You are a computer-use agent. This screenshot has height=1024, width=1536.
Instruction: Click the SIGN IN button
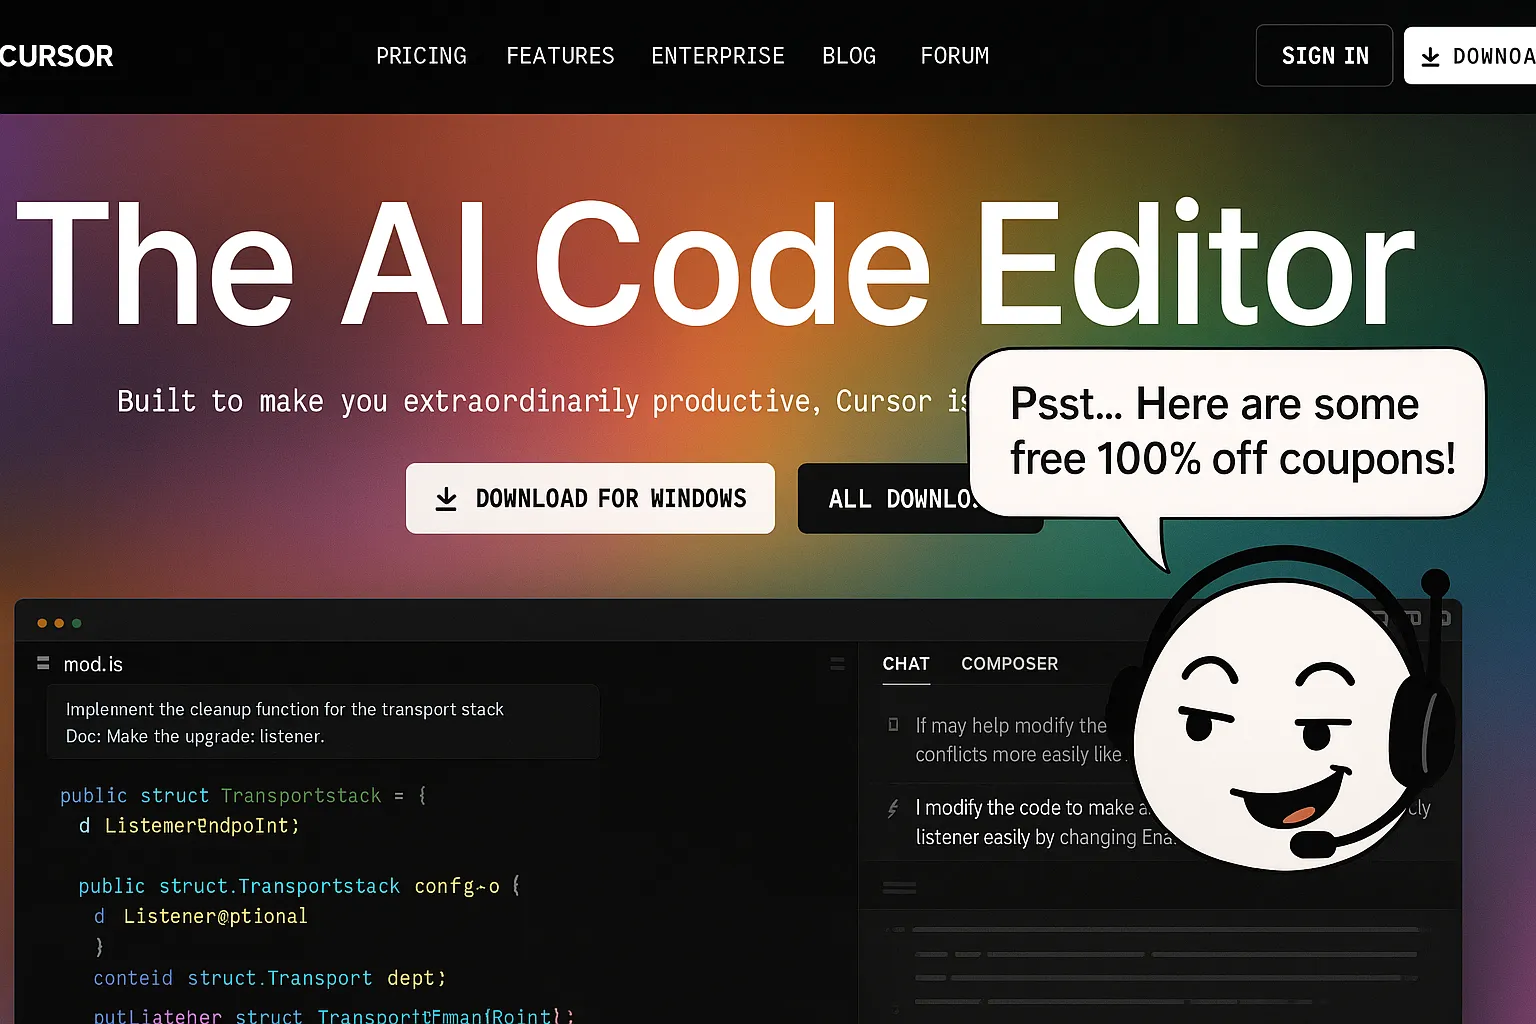pyautogui.click(x=1324, y=56)
